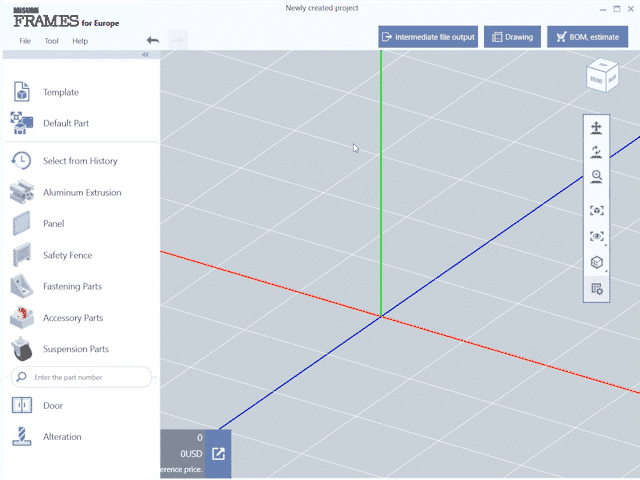Click the fit-to-view cube icon
Image resolution: width=640 pixels, height=480 pixels.
pyautogui.click(x=597, y=211)
